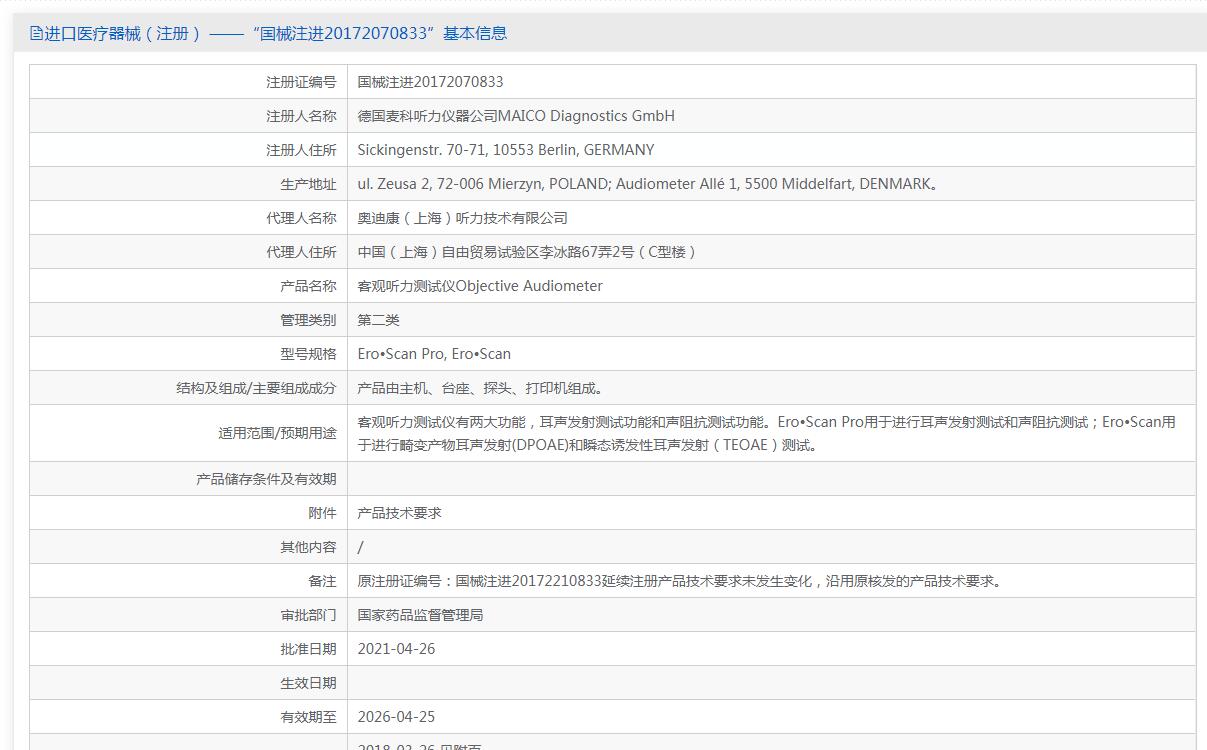
Task: Click the label 管理类别
Action: [x=308, y=320]
